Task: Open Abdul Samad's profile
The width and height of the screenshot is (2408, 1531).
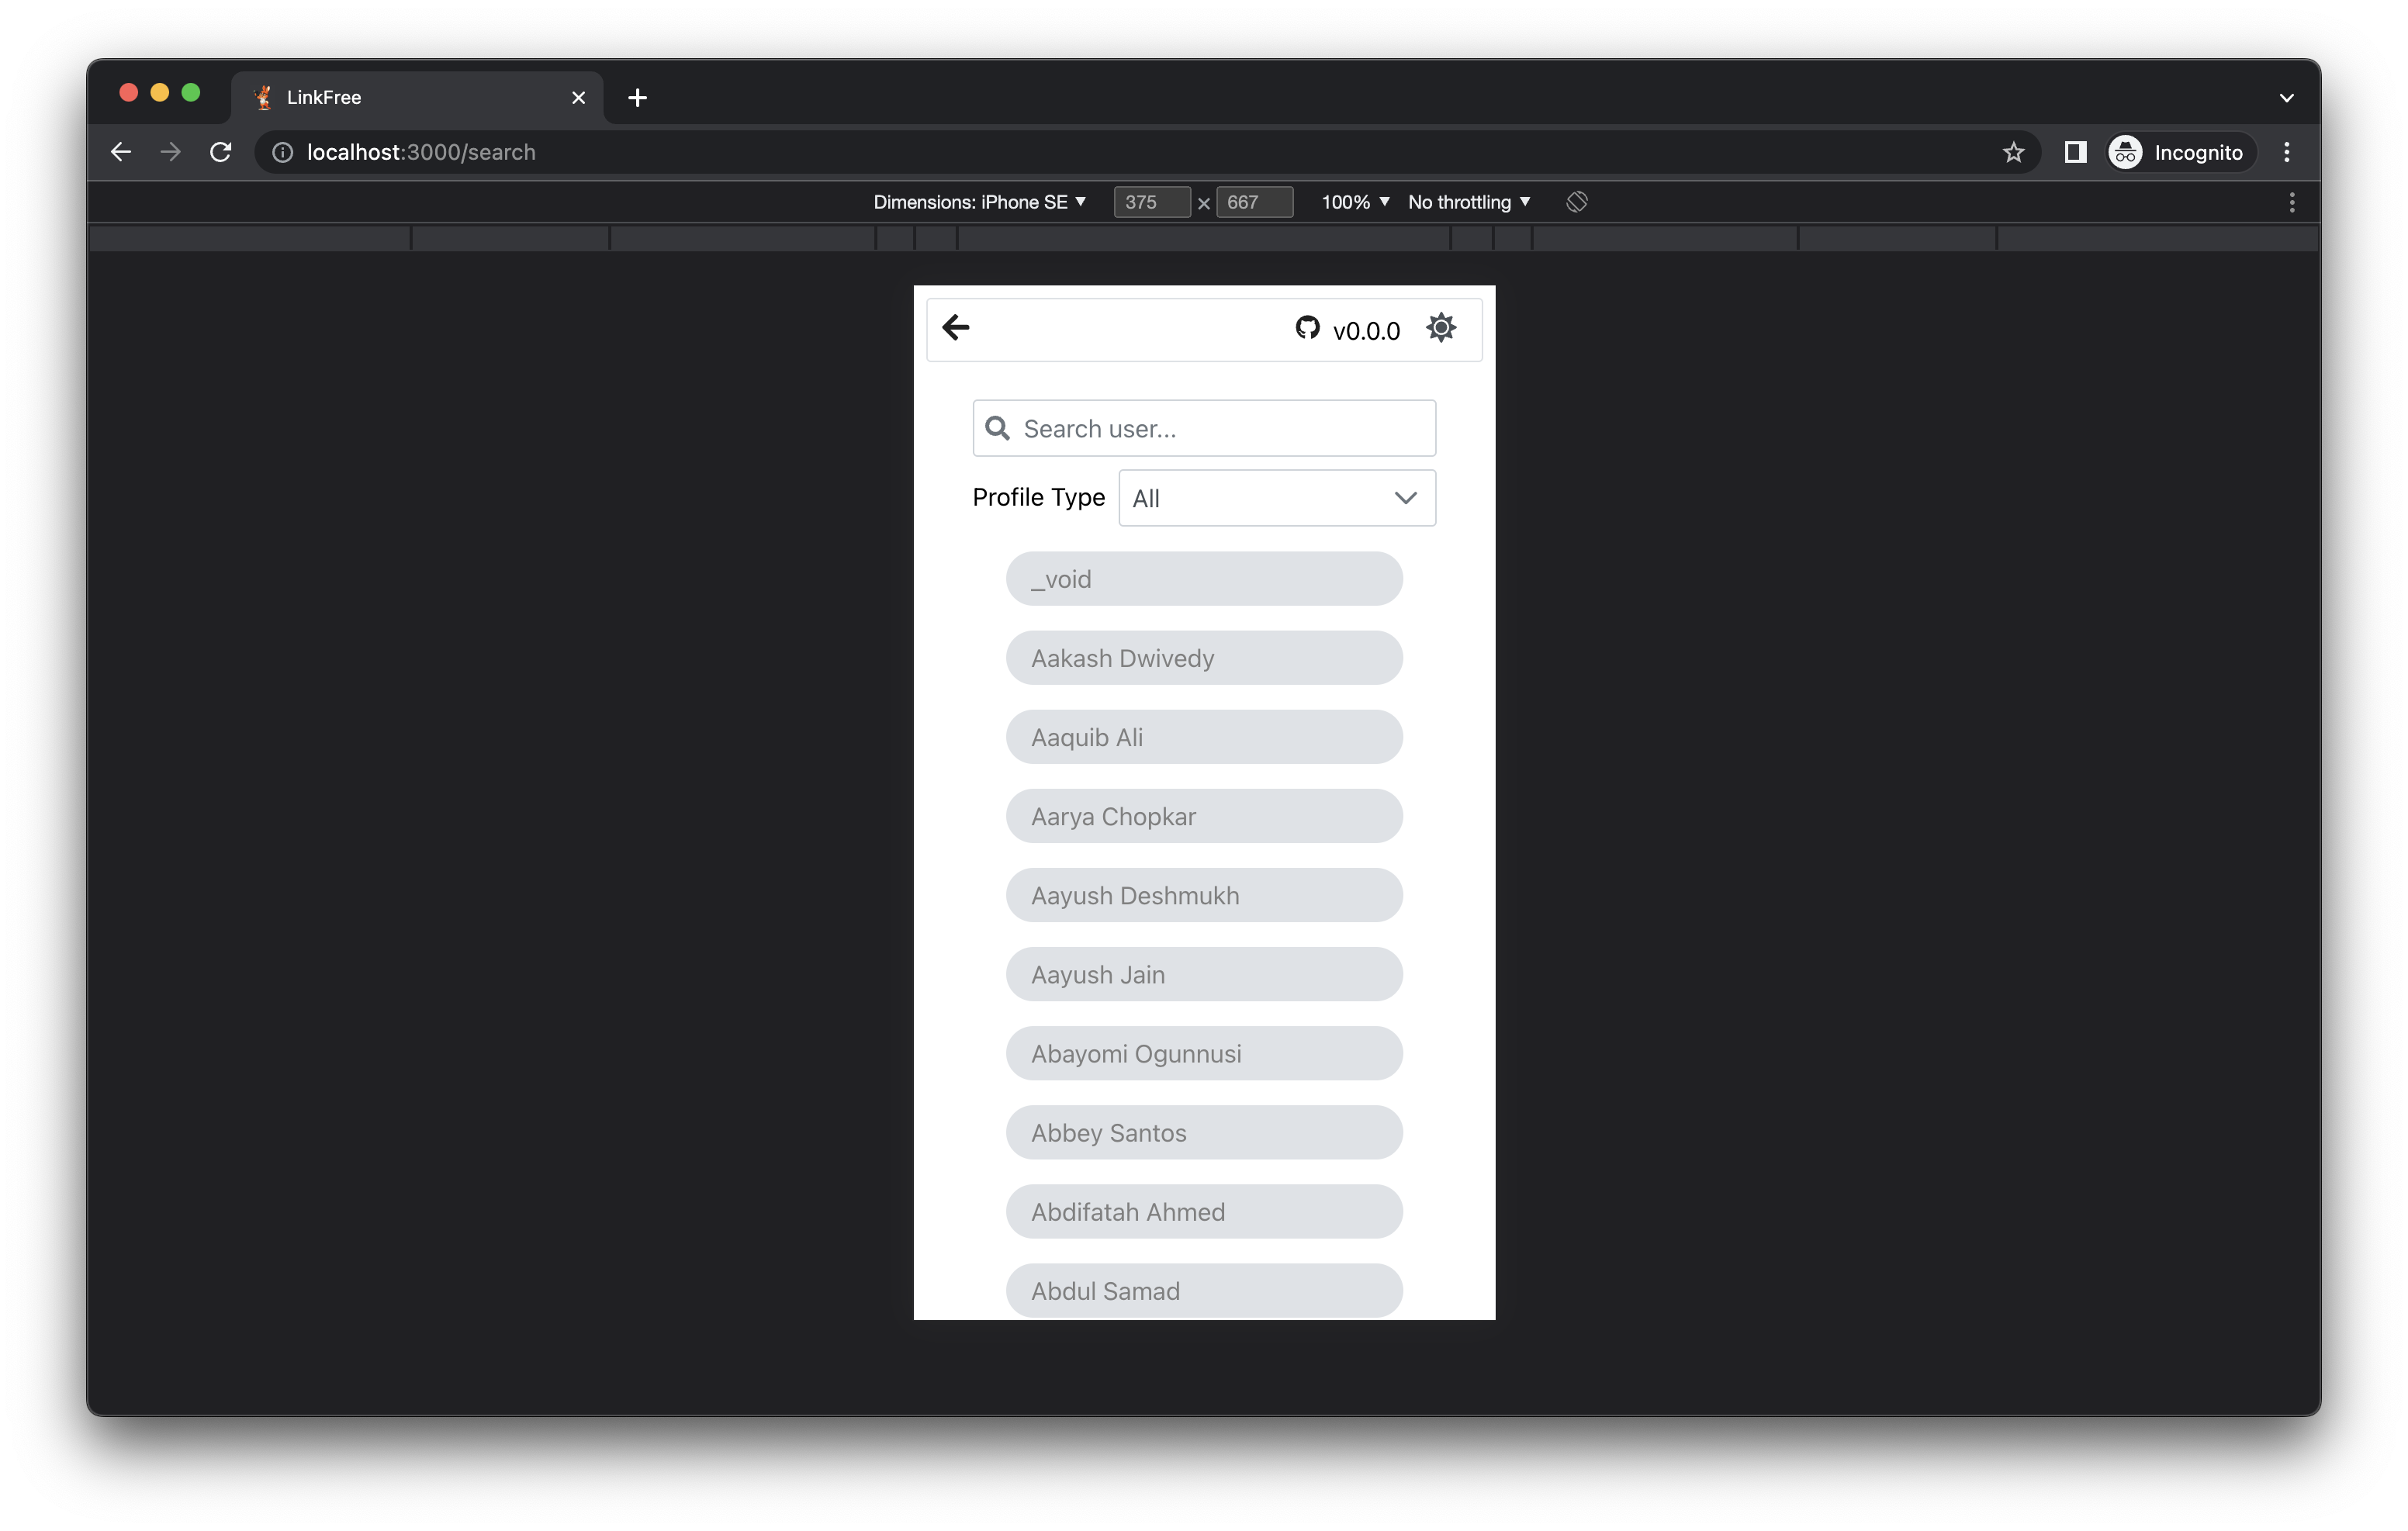Action: point(1204,1290)
